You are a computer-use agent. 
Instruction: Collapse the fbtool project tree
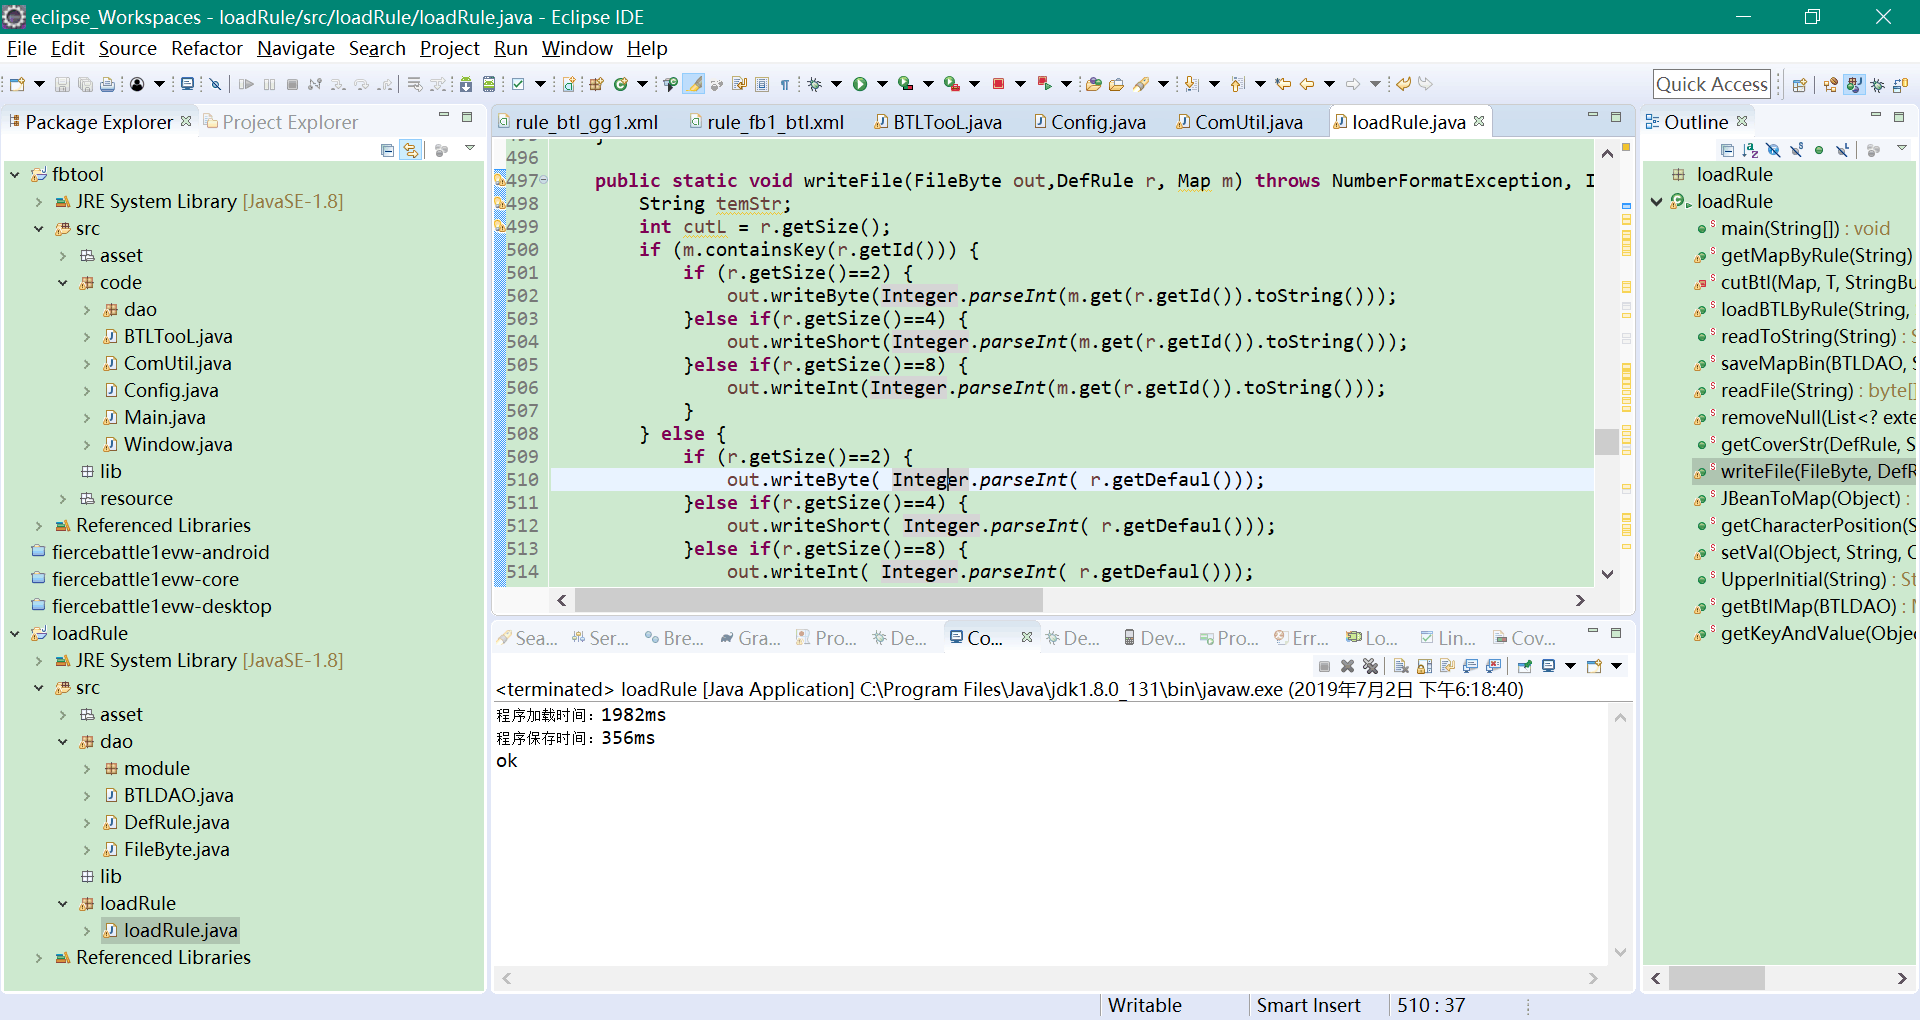15,174
